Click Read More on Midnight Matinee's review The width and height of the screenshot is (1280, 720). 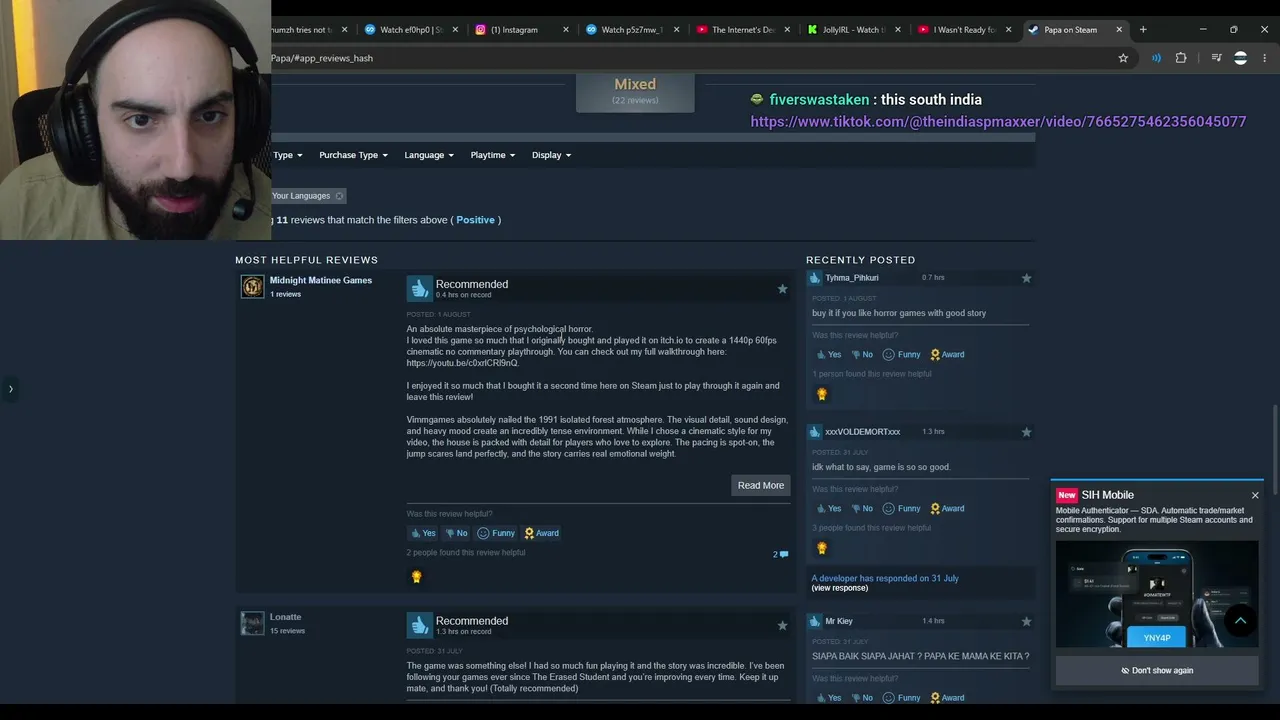coord(761,485)
